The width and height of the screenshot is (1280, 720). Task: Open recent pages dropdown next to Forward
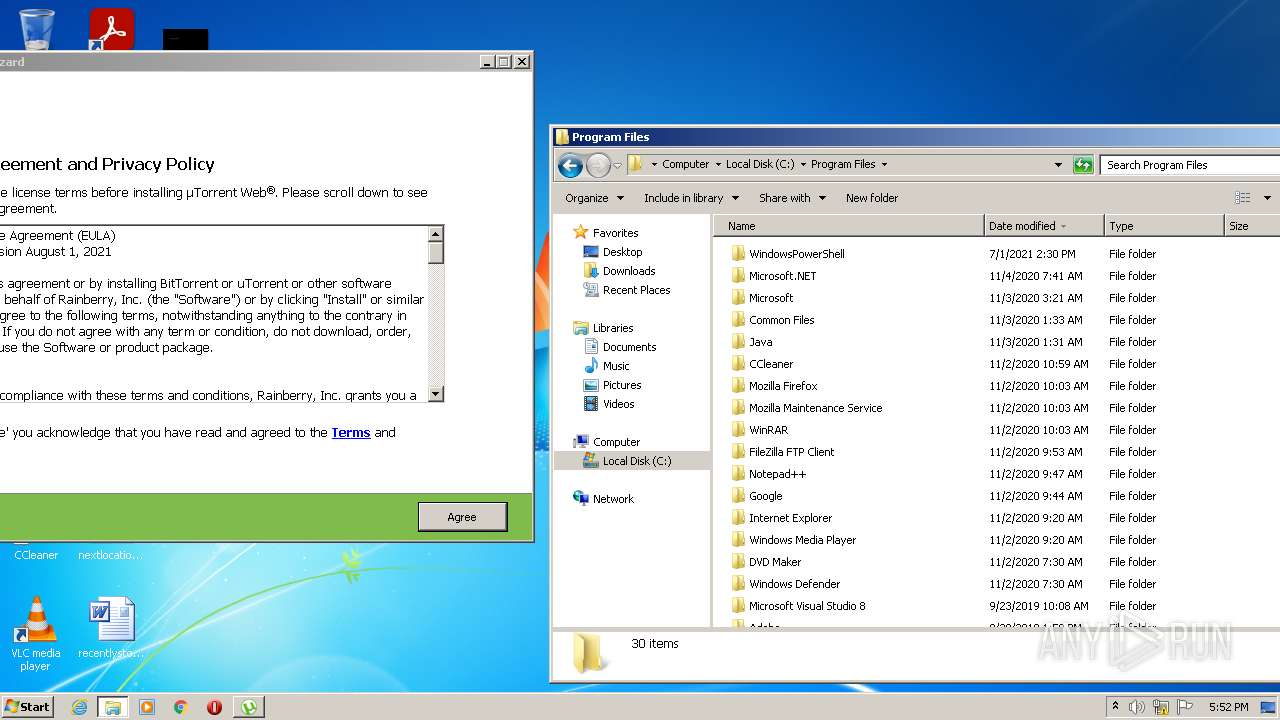coord(618,166)
